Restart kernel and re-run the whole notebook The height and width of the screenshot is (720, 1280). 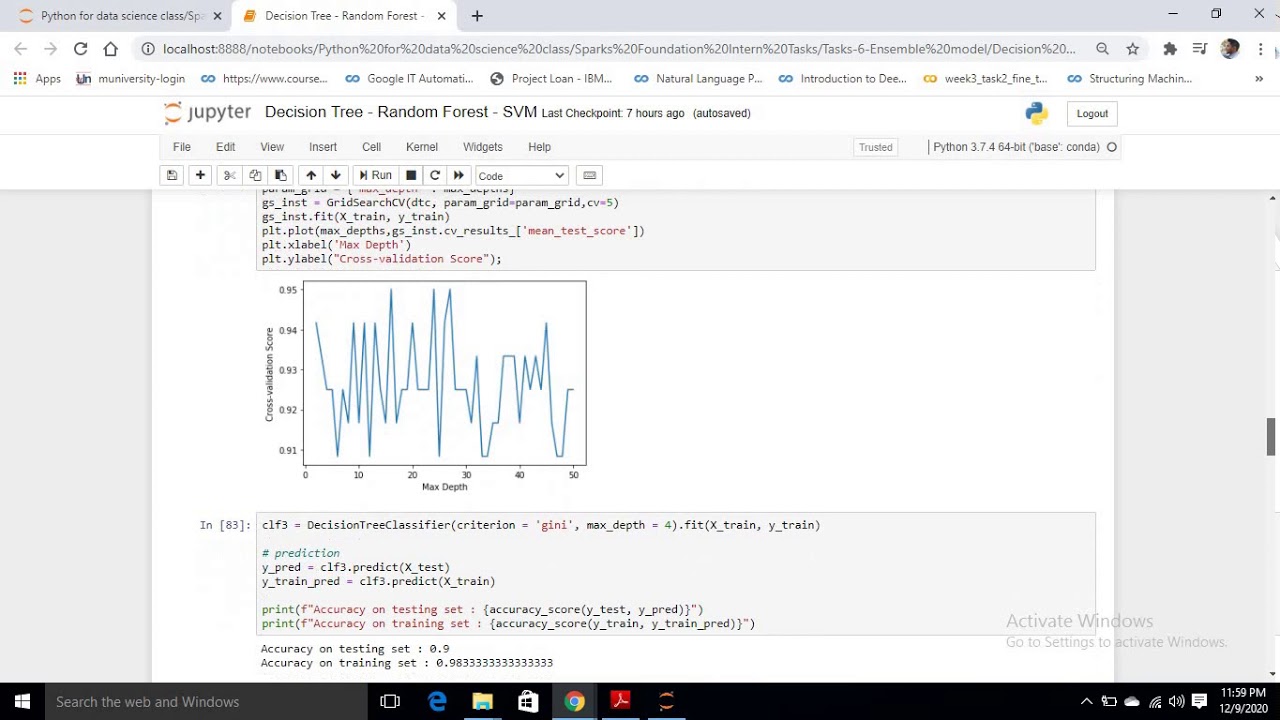[x=459, y=175]
